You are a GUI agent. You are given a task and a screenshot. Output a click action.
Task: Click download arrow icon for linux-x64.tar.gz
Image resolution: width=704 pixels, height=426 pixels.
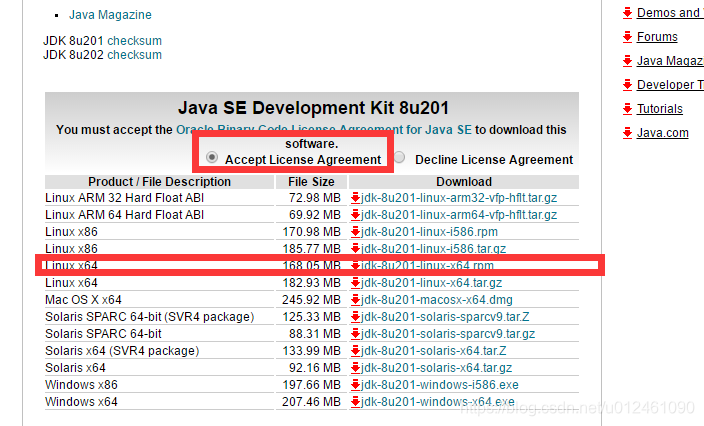pyautogui.click(x=355, y=283)
